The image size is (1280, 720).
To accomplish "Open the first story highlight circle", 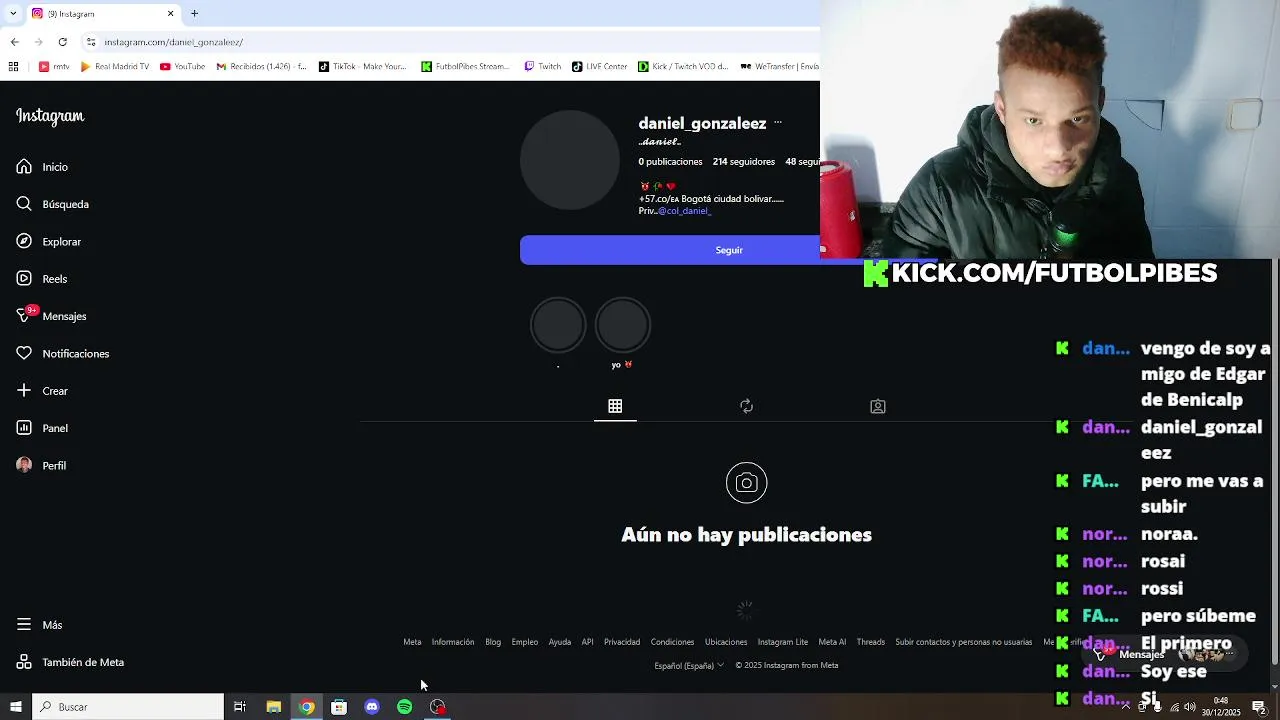I will pyautogui.click(x=558, y=325).
